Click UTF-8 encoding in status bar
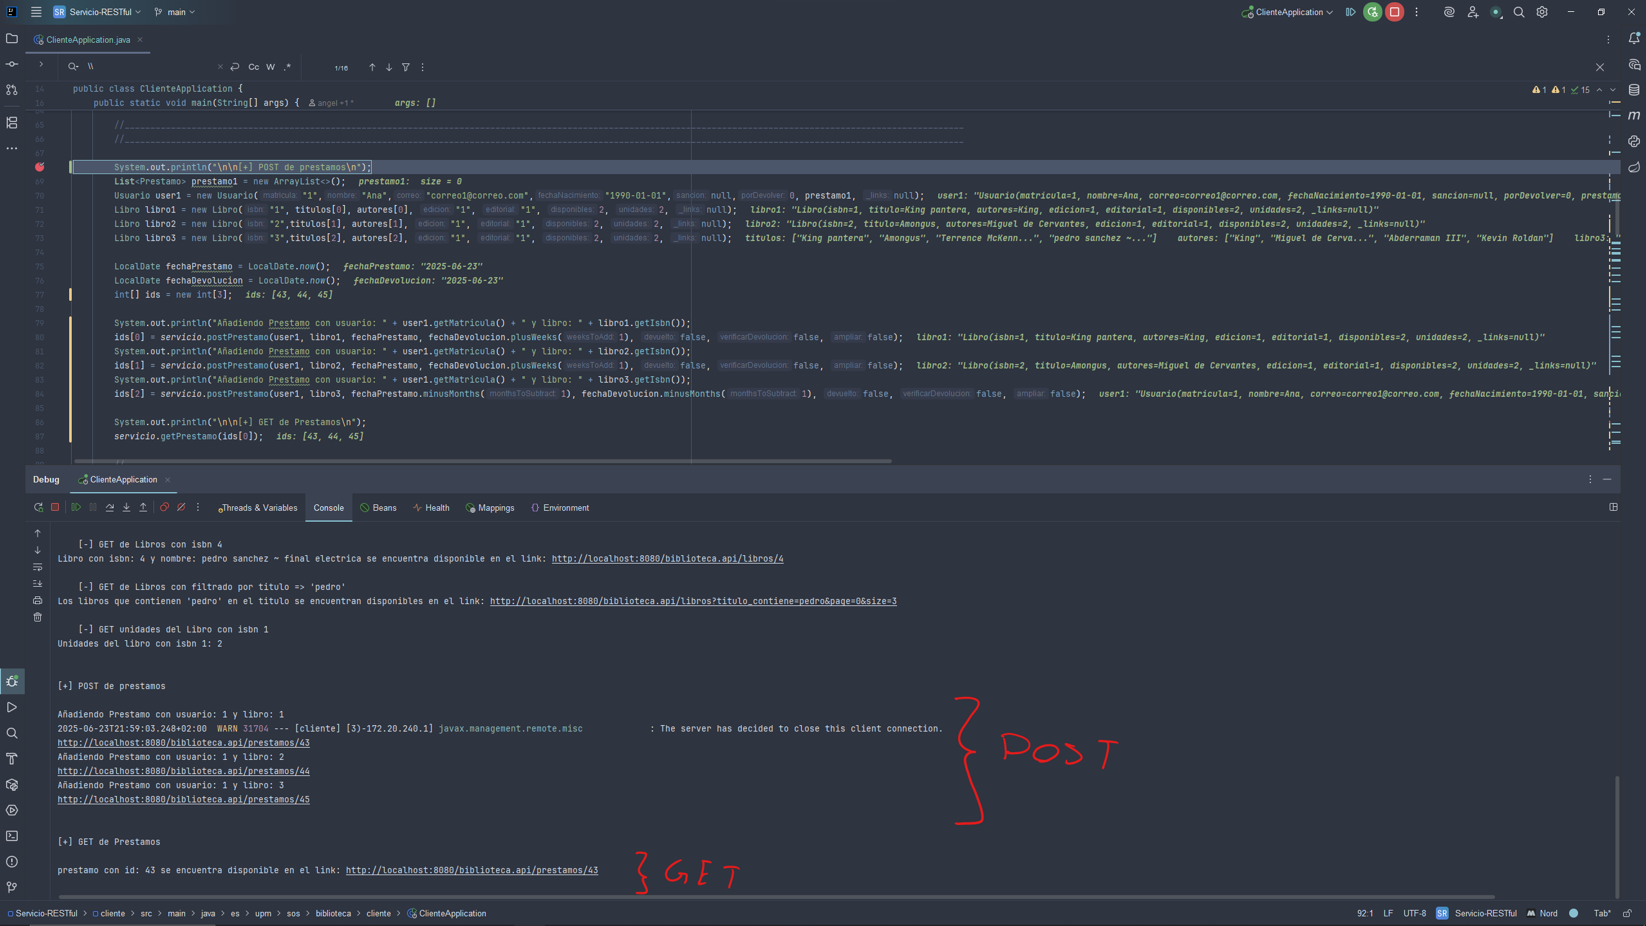Image resolution: width=1646 pixels, height=926 pixels. 1415,913
